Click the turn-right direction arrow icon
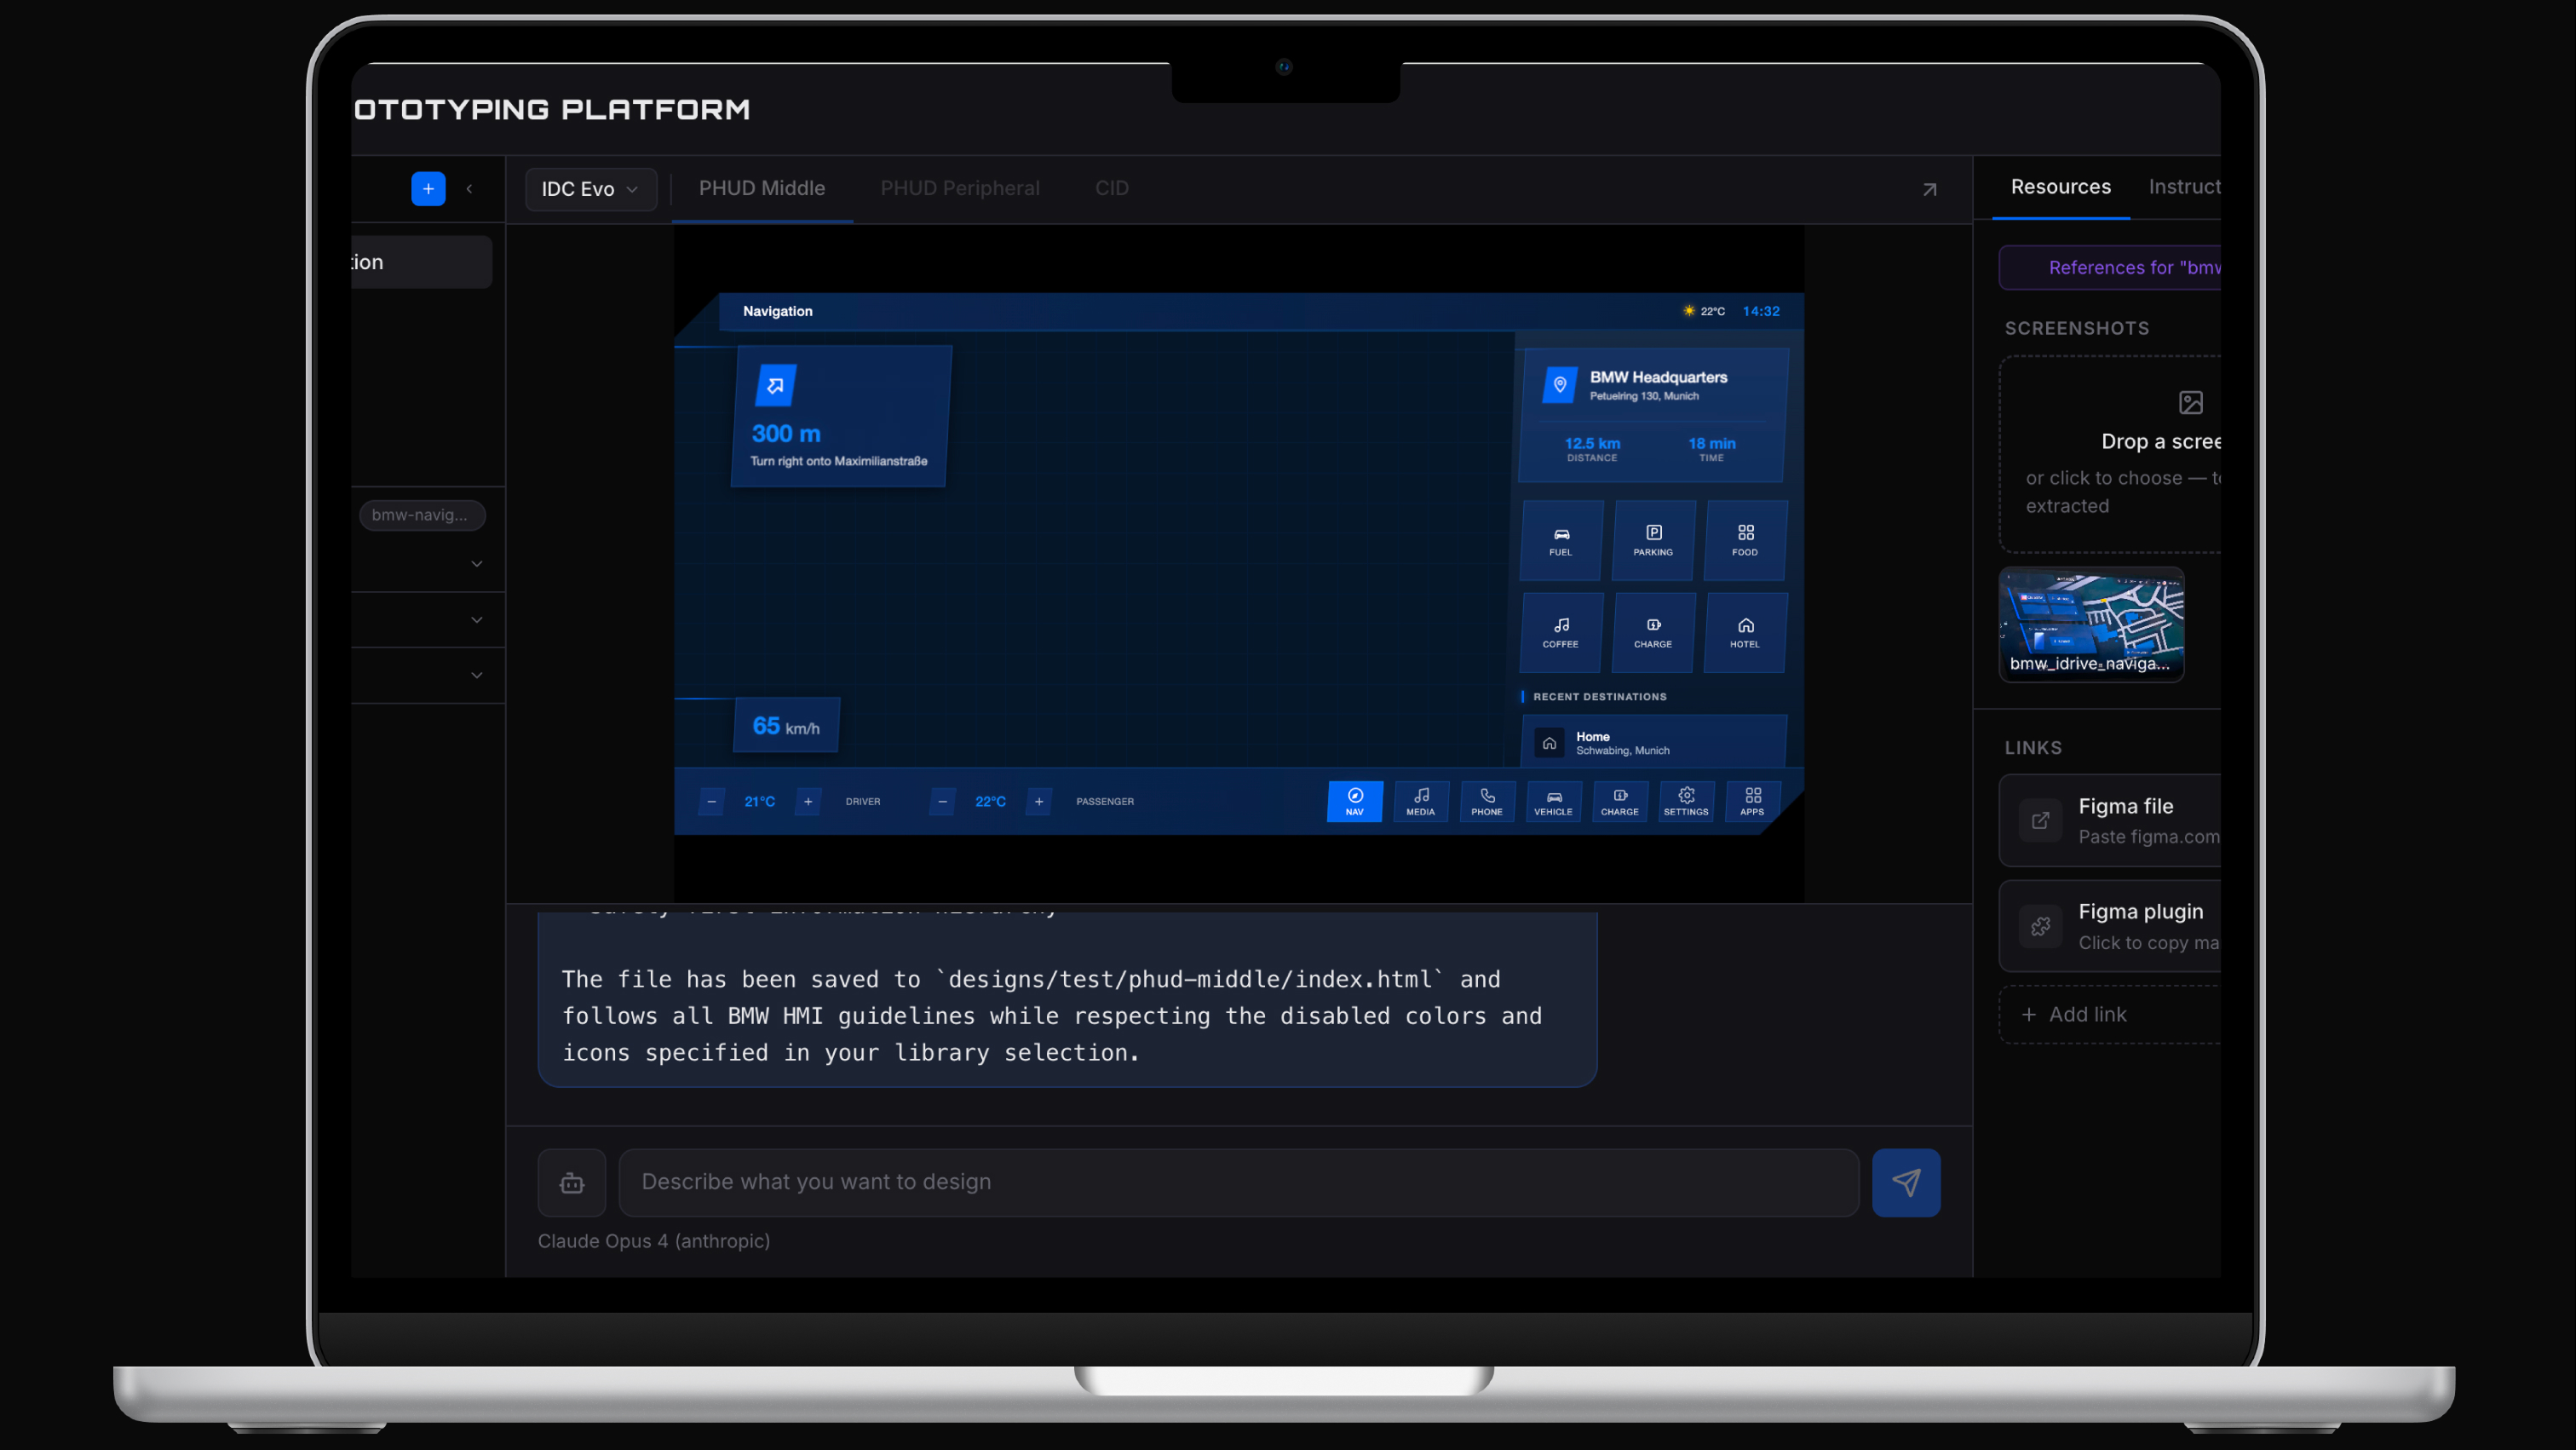2576x1450 pixels. [x=775, y=385]
